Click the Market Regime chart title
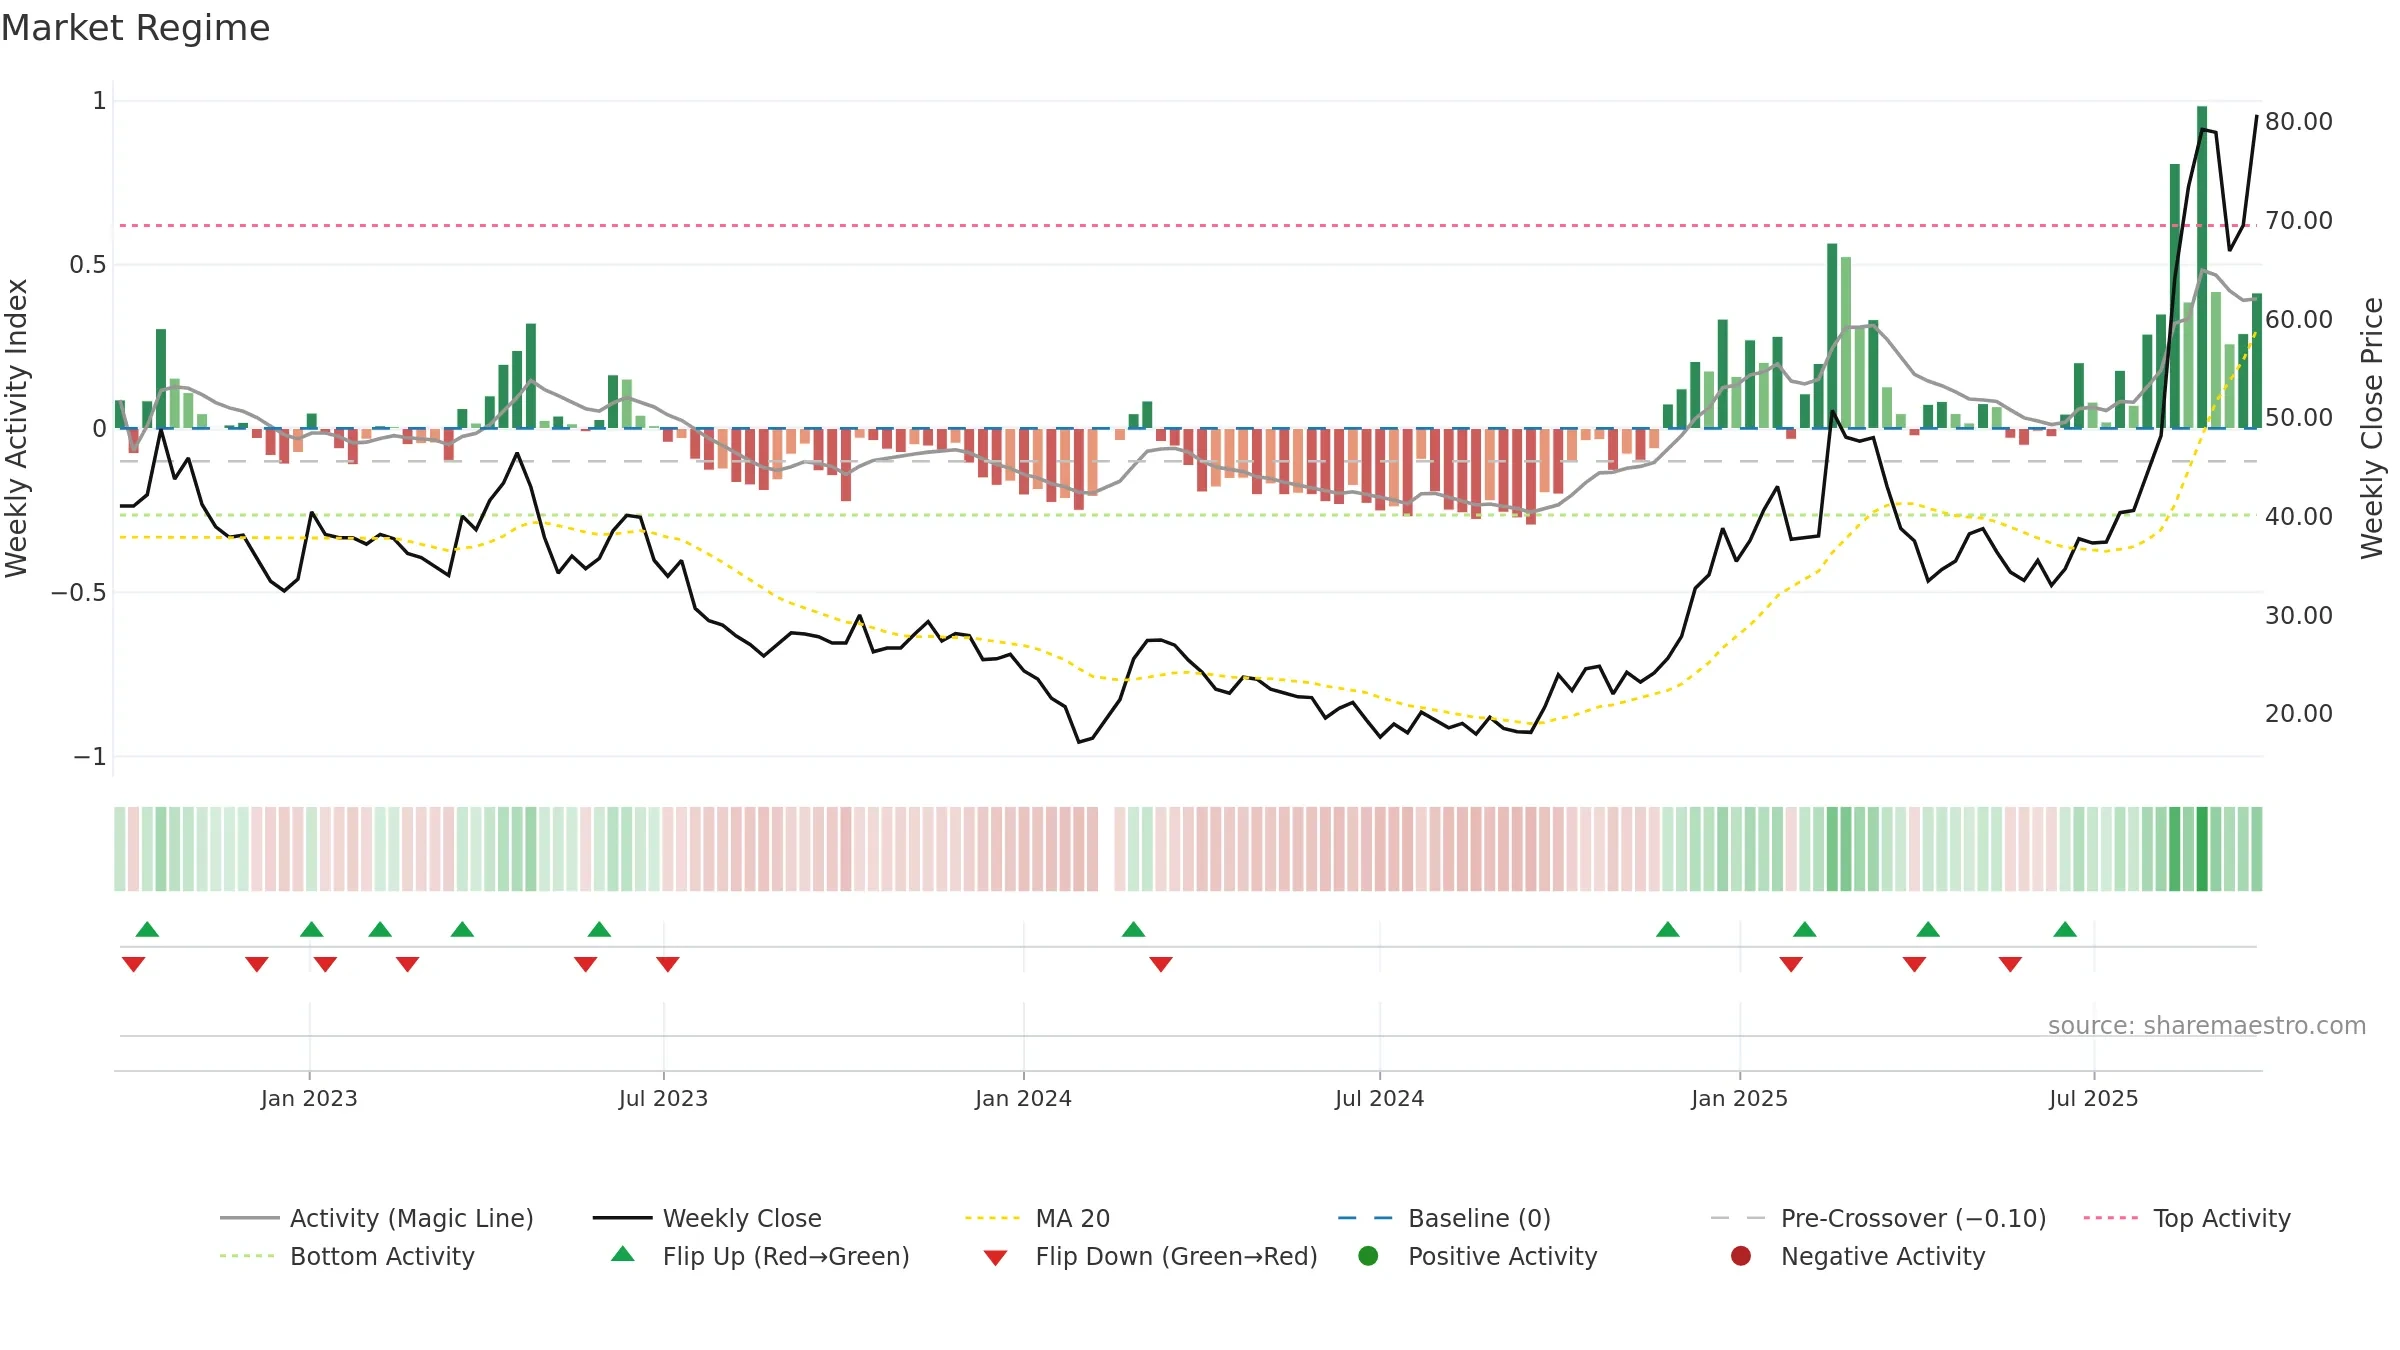The height and width of the screenshot is (1350, 2400). [x=136, y=28]
